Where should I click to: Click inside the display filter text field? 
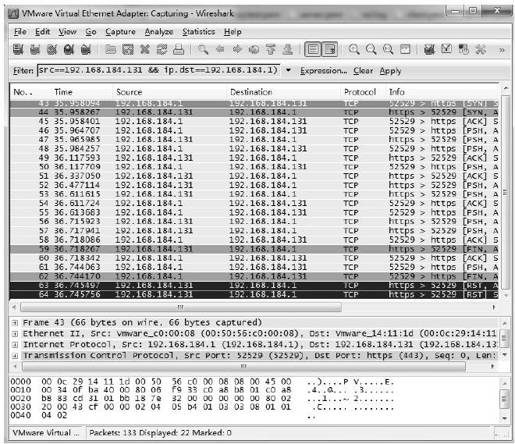click(x=158, y=70)
